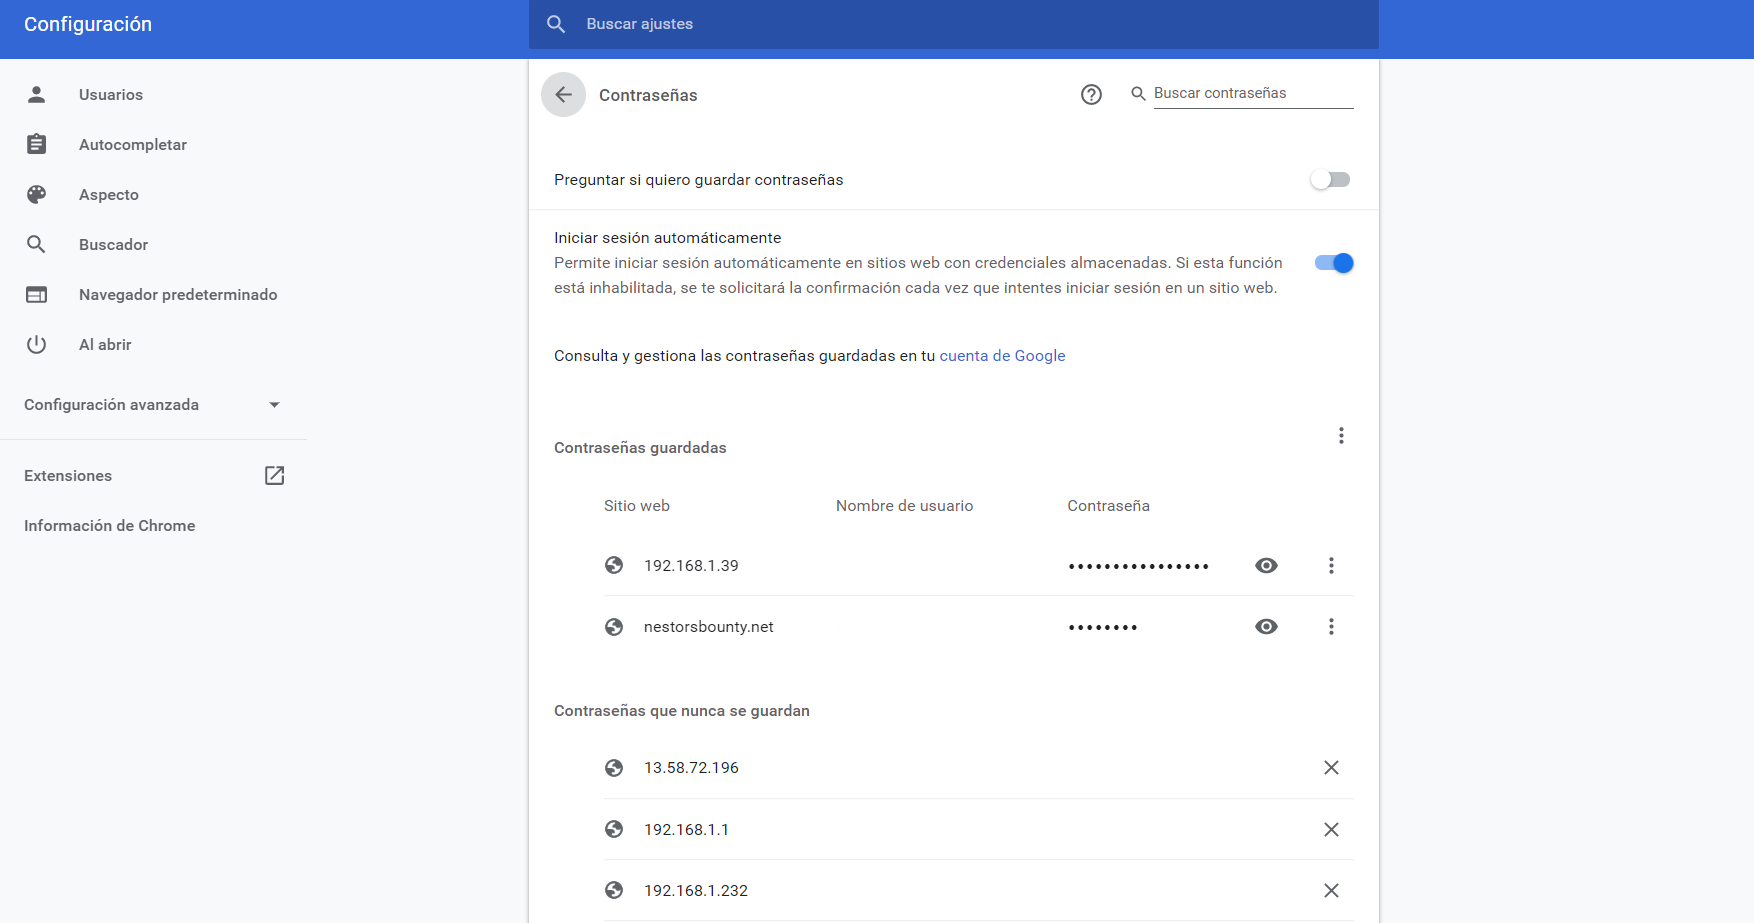Show password for nestorsbounty.net
Screen dimensions: 1754x923
[1266, 627]
